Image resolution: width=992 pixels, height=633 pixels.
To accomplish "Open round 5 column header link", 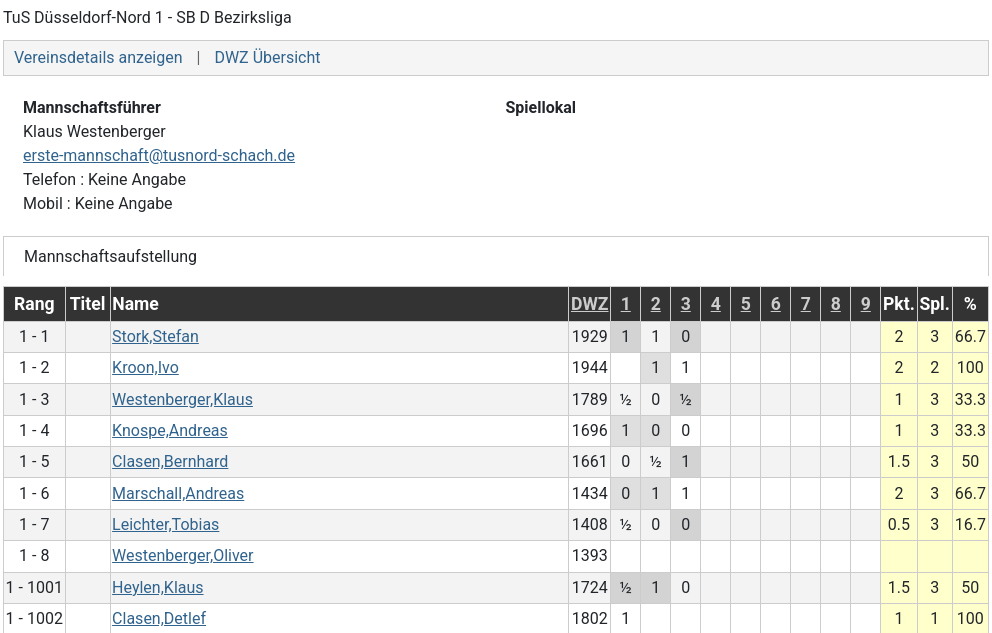I will [x=745, y=304].
